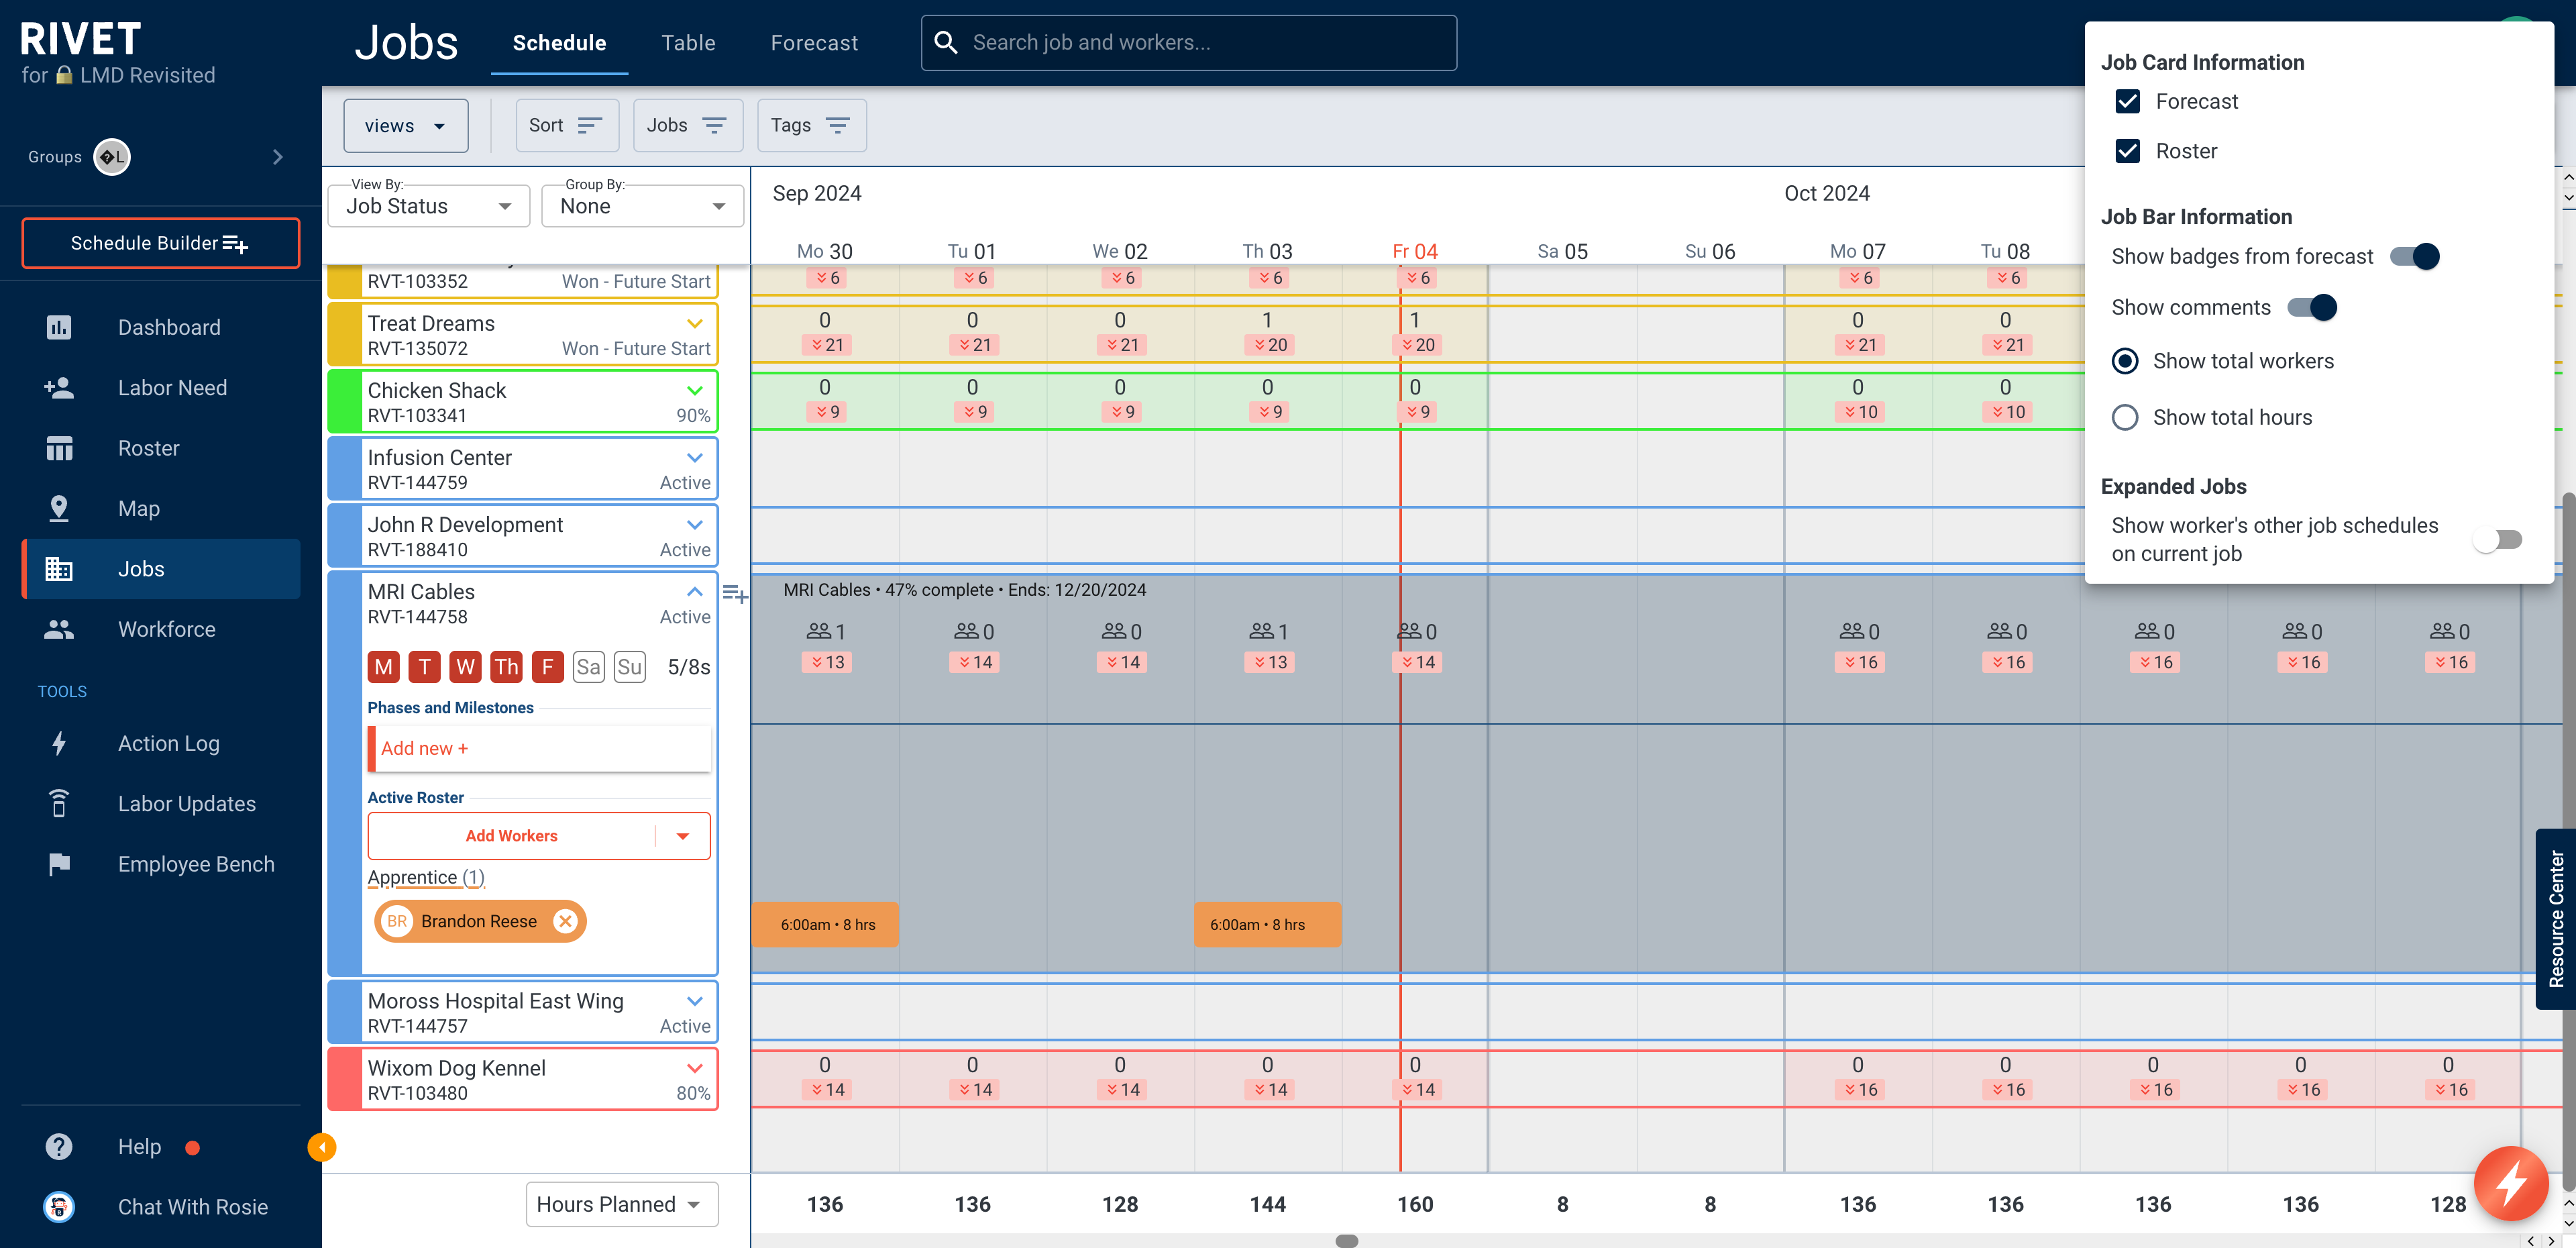Toggle Show badges from forecast switch
2576x1248 pixels.
(2414, 256)
